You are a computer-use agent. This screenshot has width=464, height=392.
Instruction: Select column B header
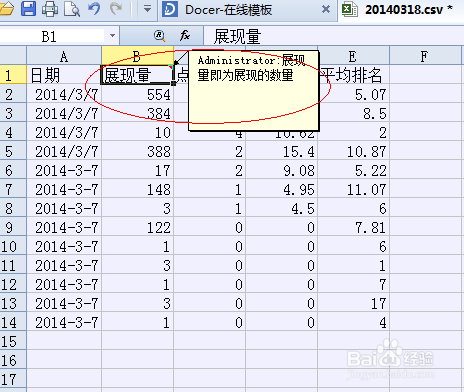(x=137, y=56)
